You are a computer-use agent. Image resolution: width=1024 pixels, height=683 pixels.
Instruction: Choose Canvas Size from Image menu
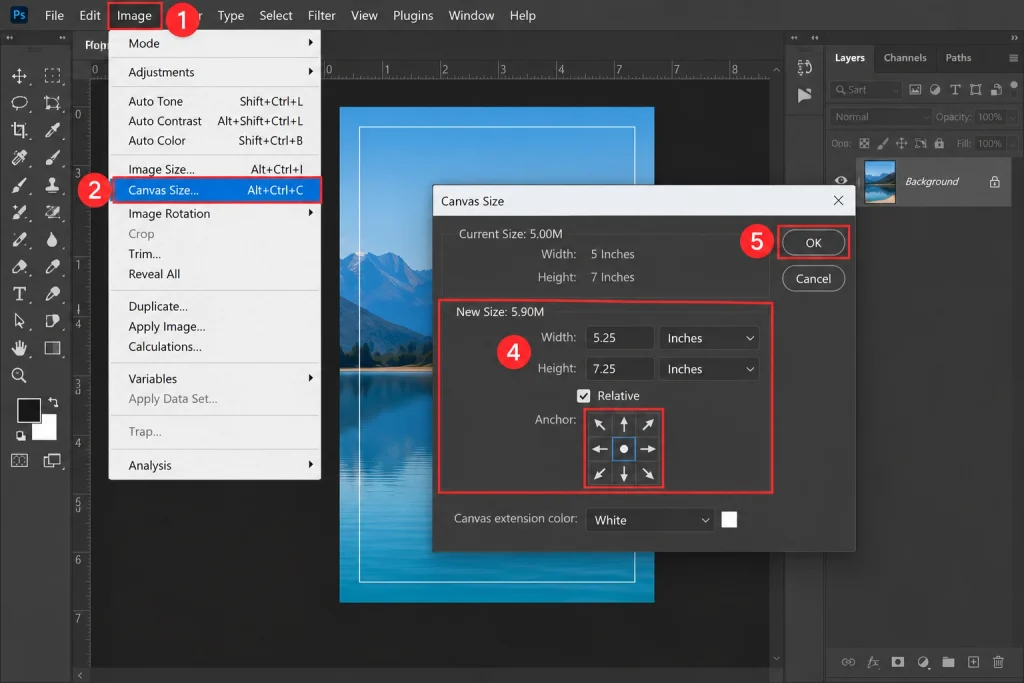point(216,190)
